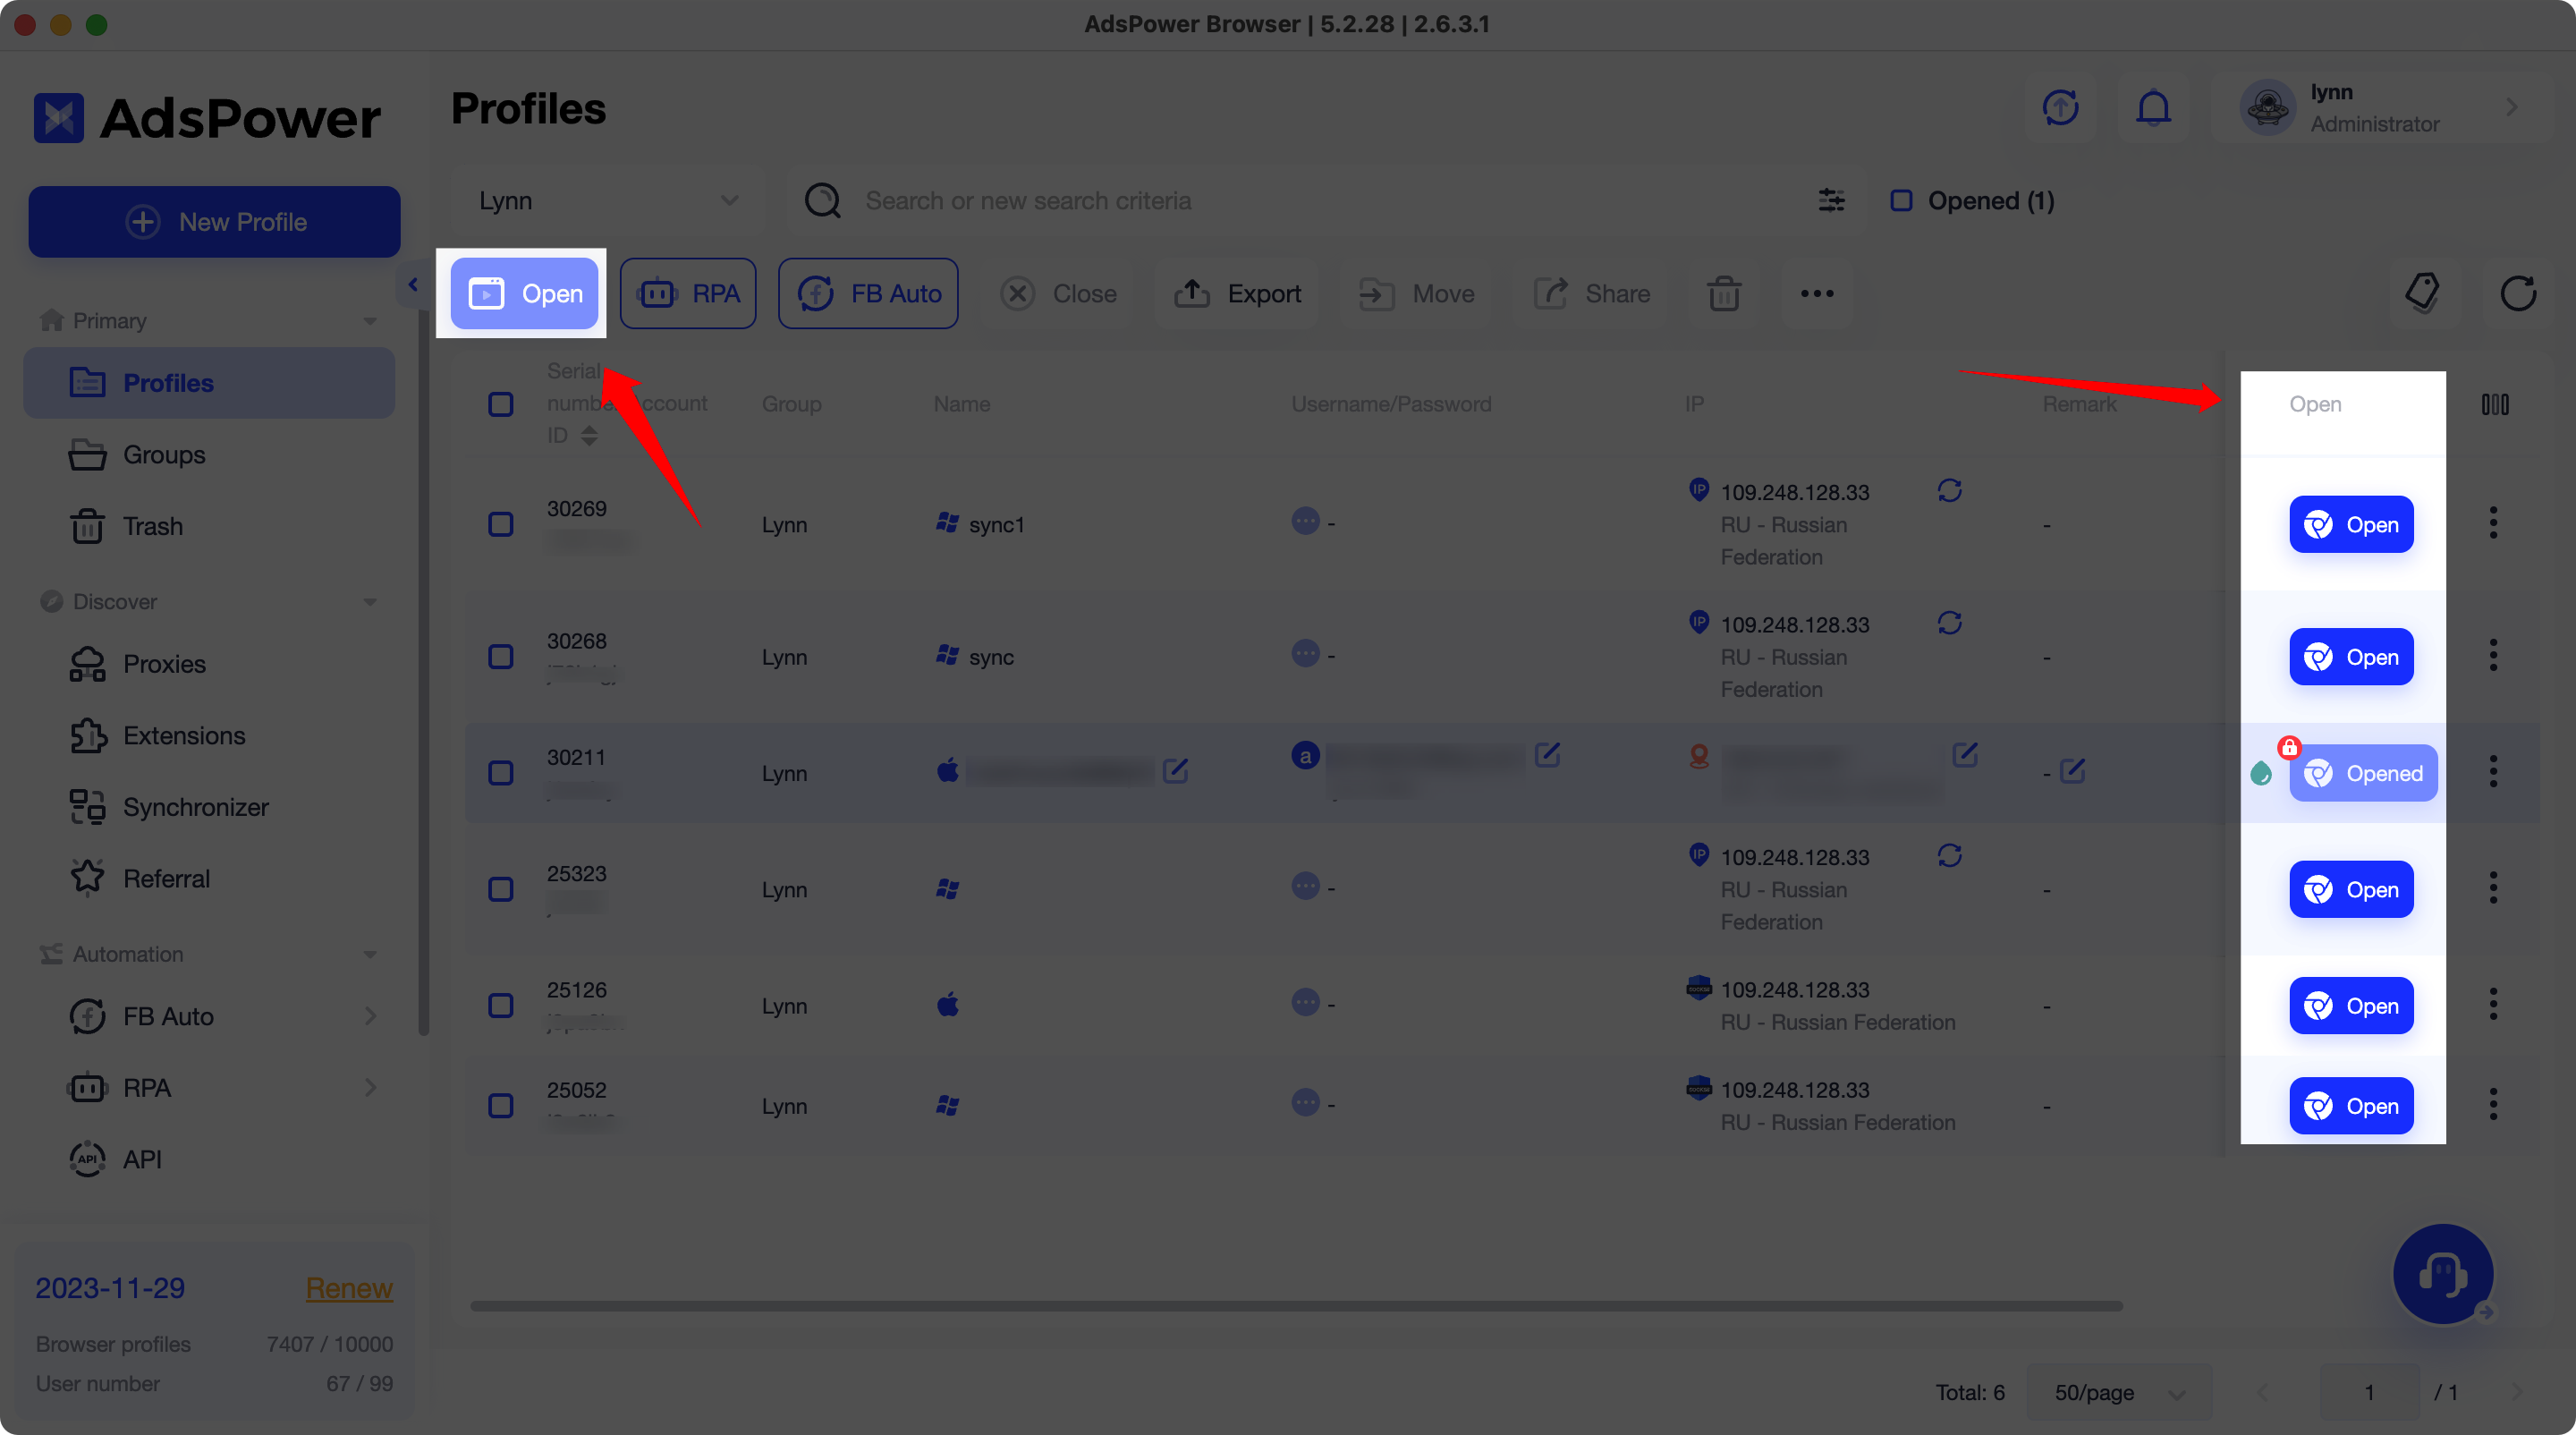Open the 50/page pagination dropdown
Image resolution: width=2576 pixels, height=1435 pixels.
(x=2117, y=1392)
